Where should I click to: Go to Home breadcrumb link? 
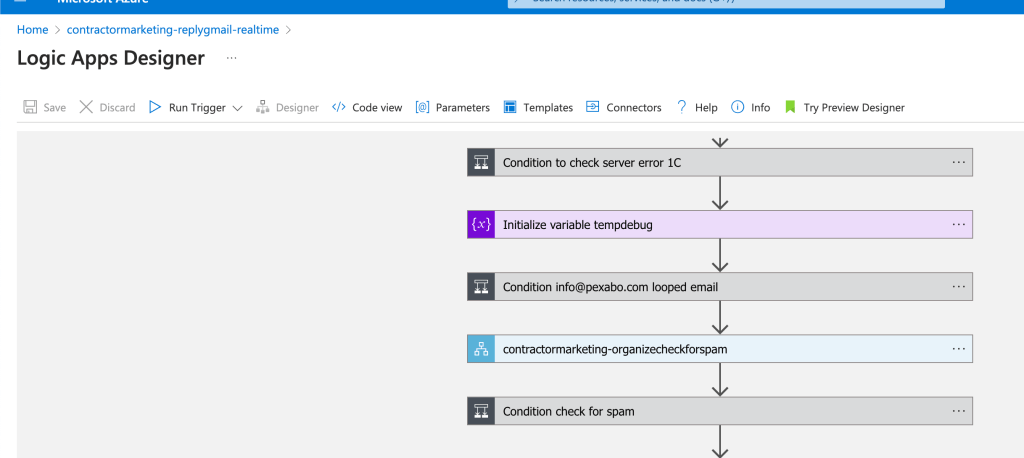tap(33, 29)
